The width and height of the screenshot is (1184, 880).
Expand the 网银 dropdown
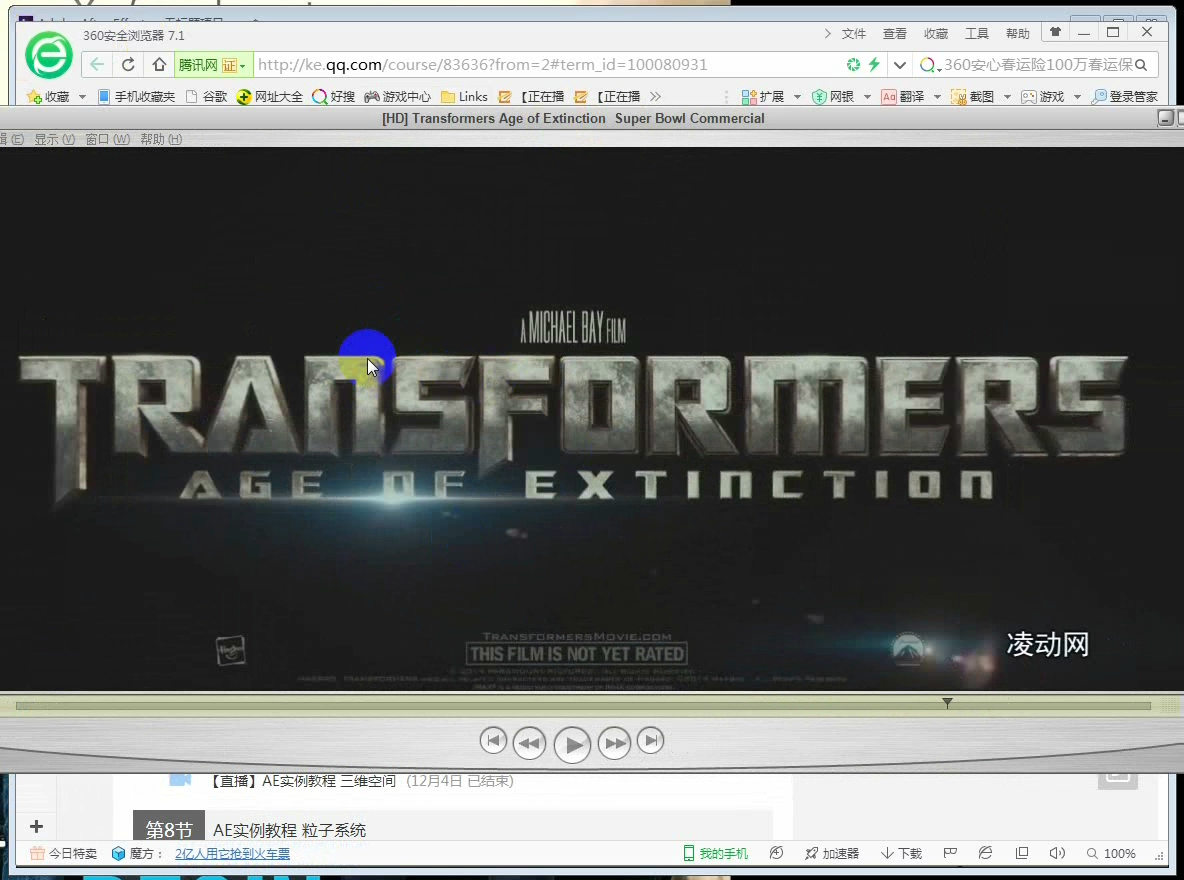(868, 97)
